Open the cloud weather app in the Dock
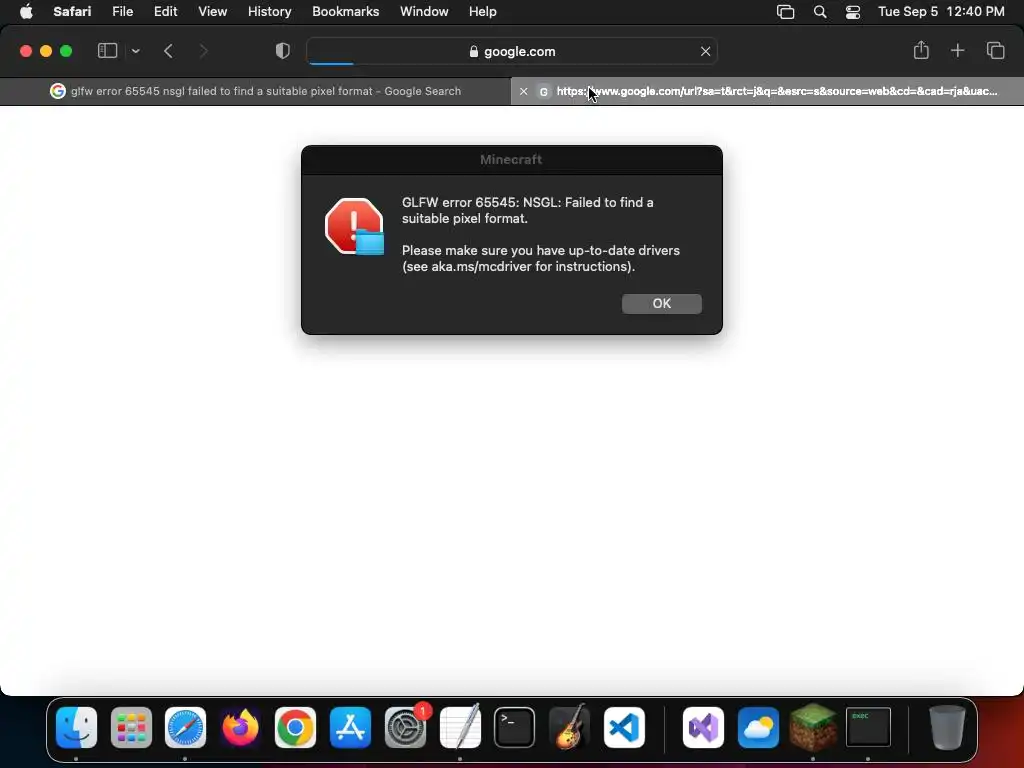 [x=758, y=727]
